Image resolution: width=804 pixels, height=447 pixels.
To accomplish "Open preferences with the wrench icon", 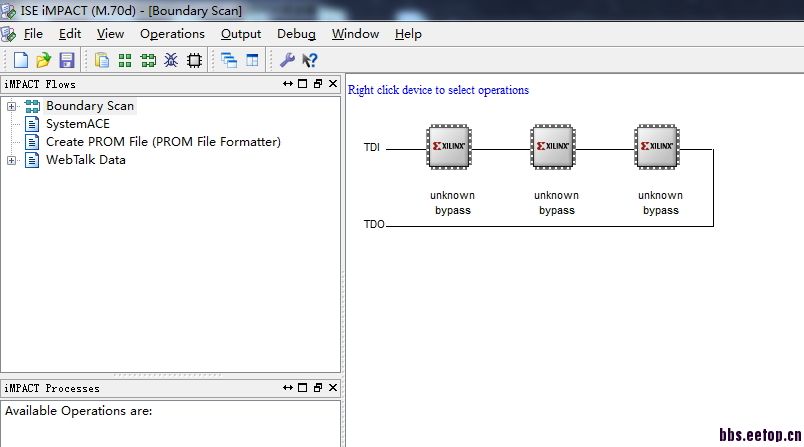I will [x=287, y=60].
